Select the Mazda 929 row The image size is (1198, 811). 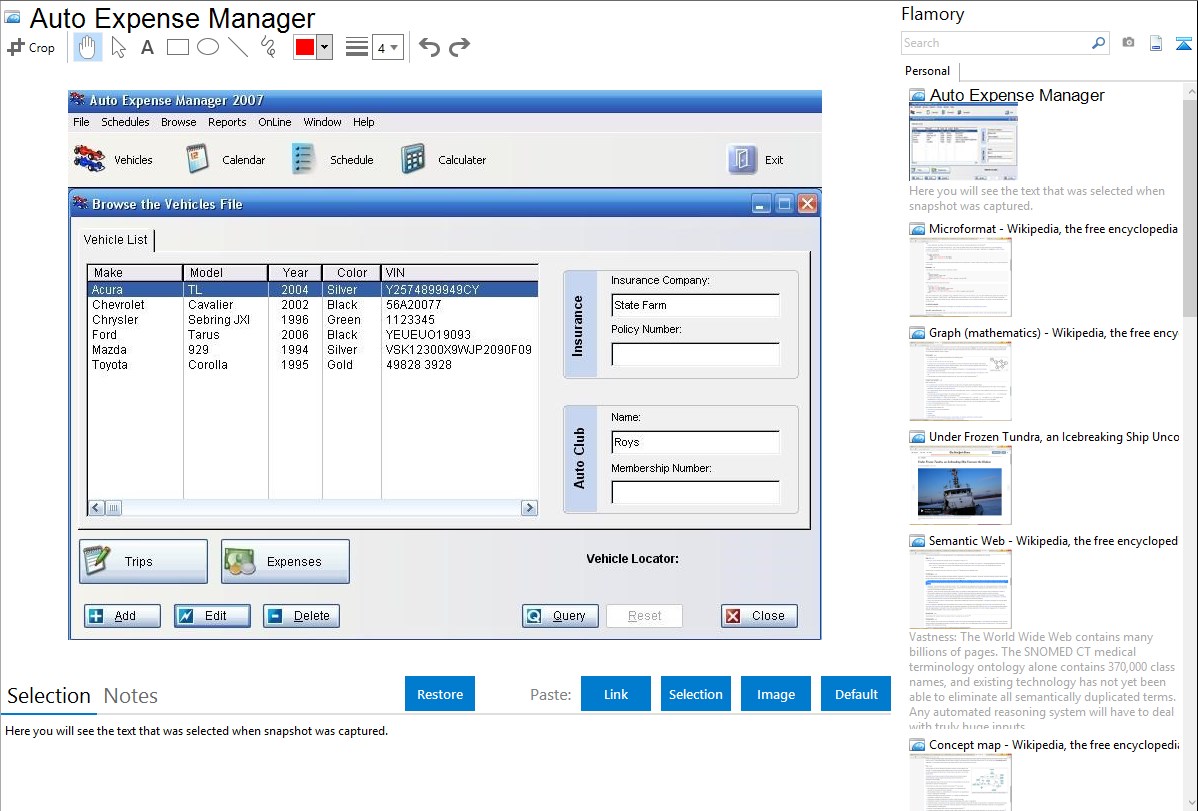[312, 350]
